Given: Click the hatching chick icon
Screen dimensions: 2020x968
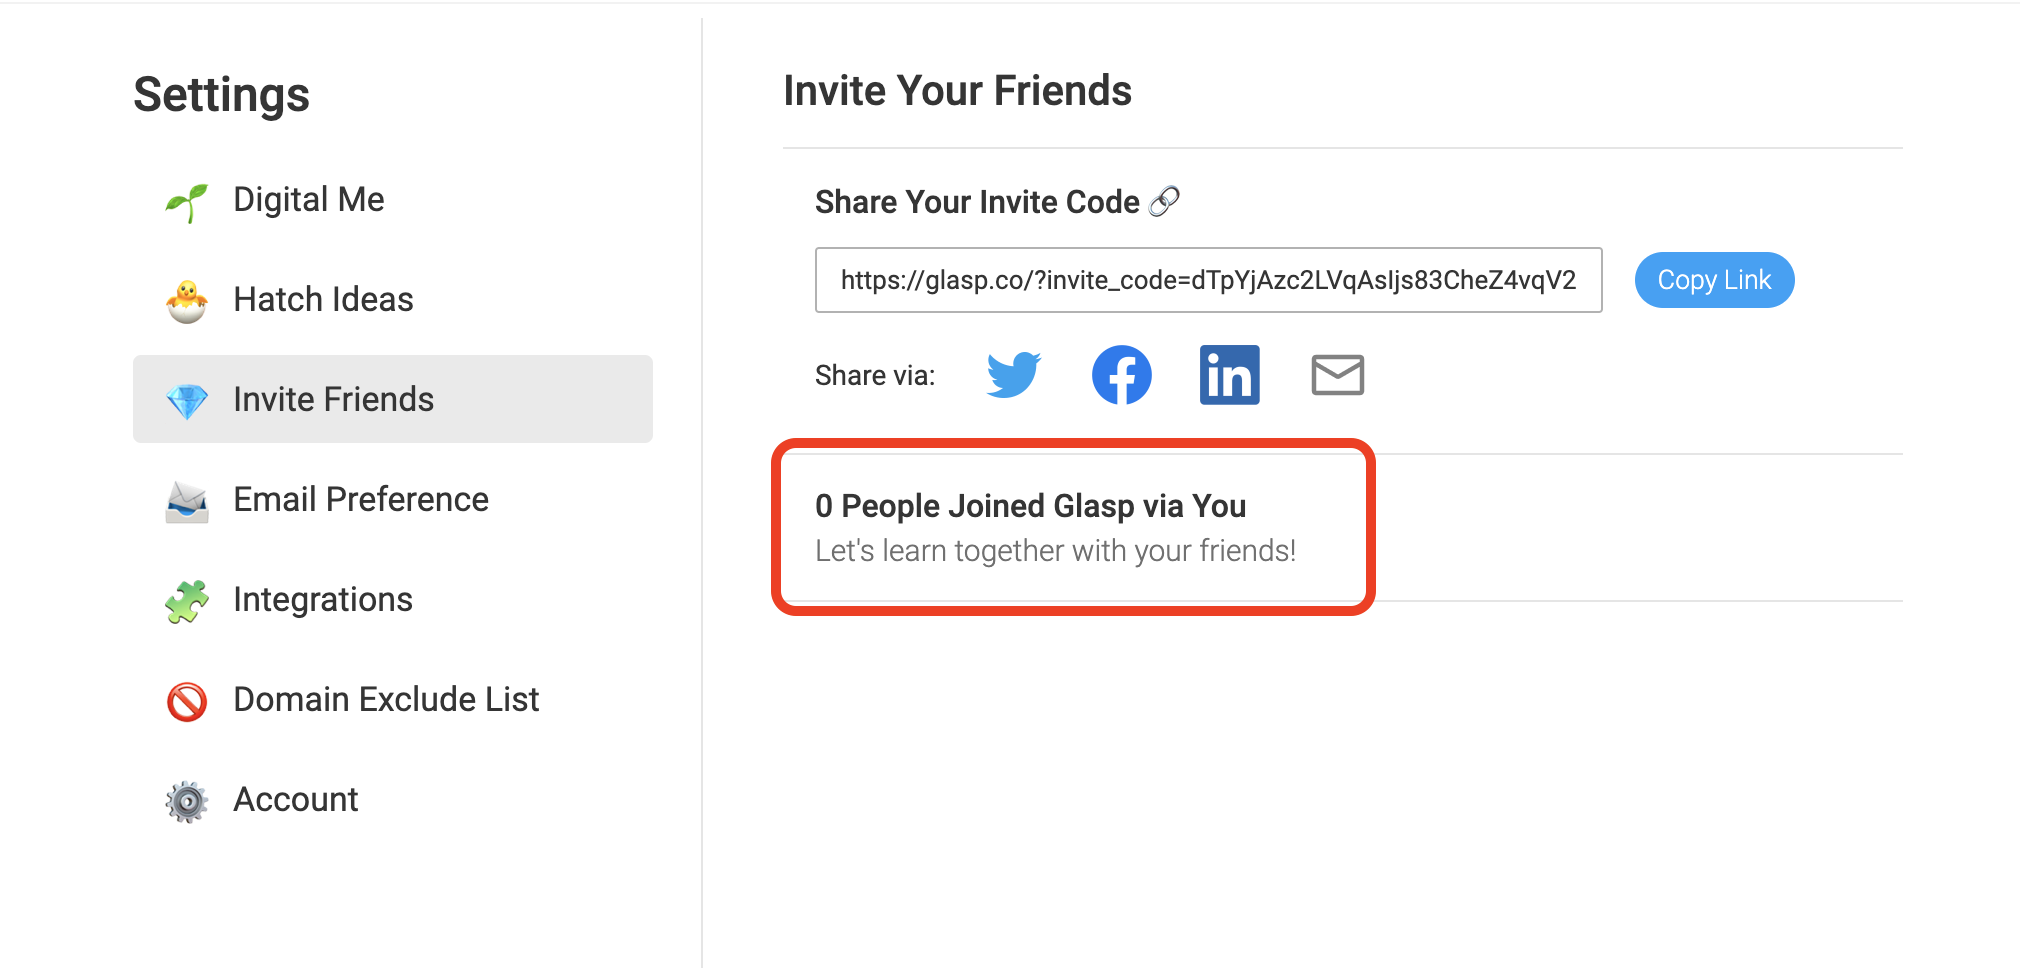Looking at the screenshot, I should coord(187,301).
